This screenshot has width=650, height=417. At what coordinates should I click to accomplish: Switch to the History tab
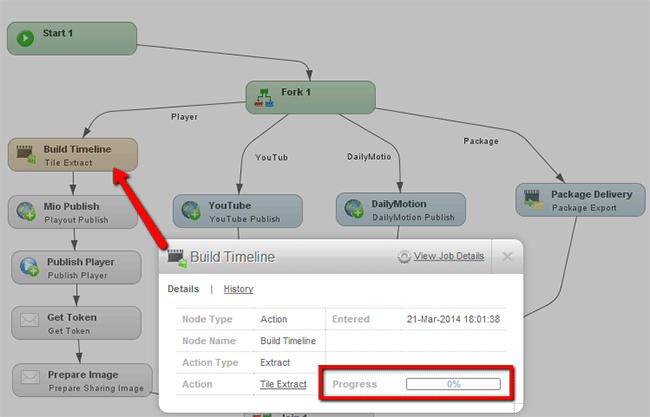tap(238, 289)
